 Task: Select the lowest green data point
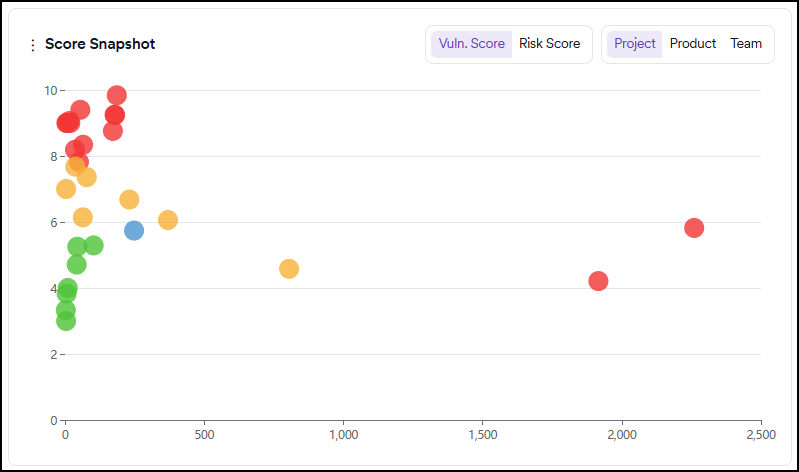coord(66,321)
